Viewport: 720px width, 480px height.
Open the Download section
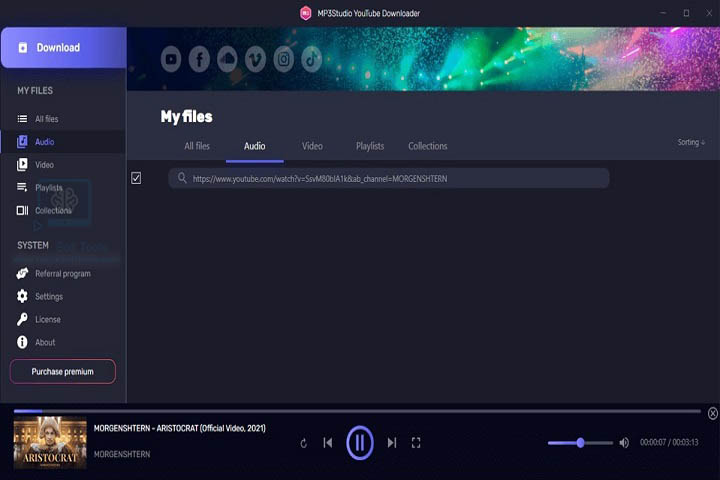63,47
